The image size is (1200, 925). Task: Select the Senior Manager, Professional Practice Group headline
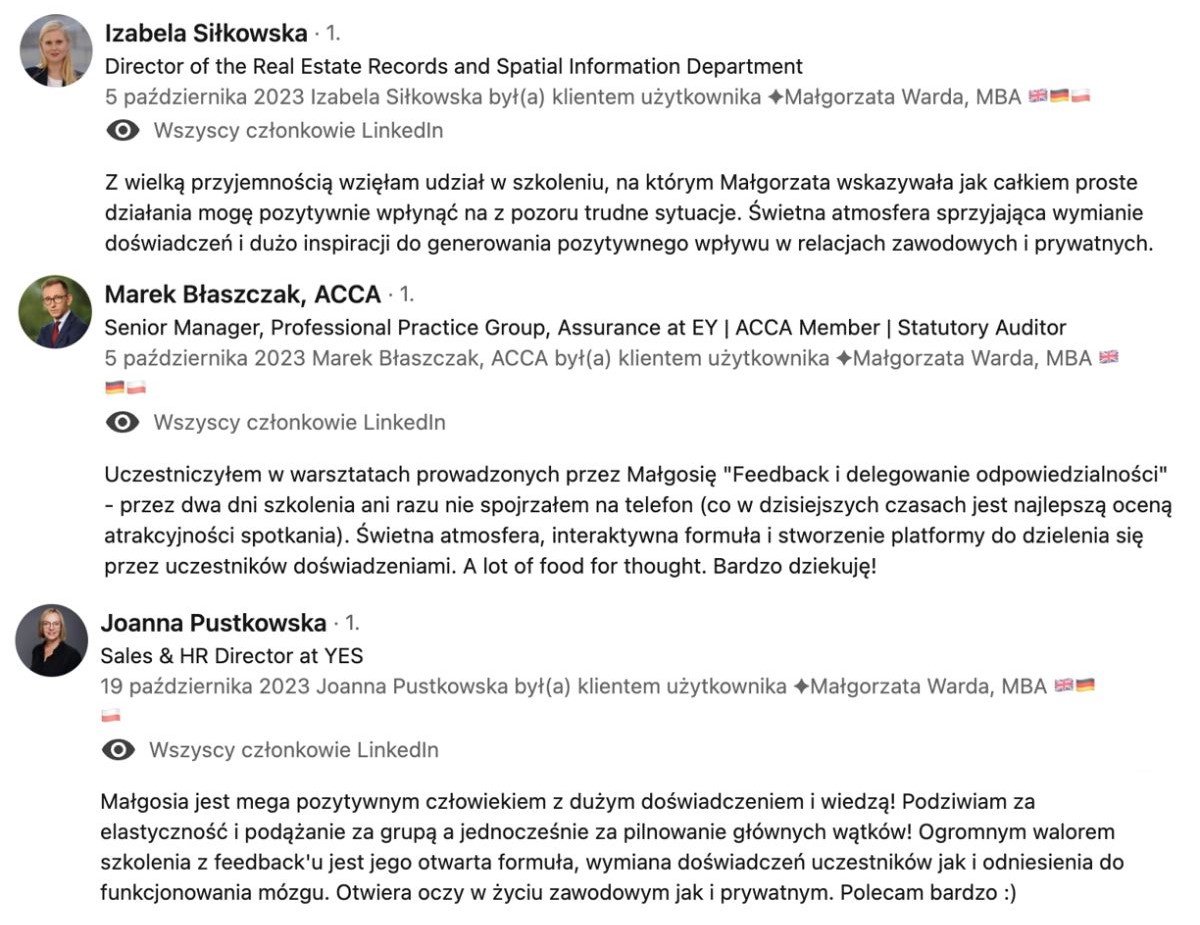[585, 328]
